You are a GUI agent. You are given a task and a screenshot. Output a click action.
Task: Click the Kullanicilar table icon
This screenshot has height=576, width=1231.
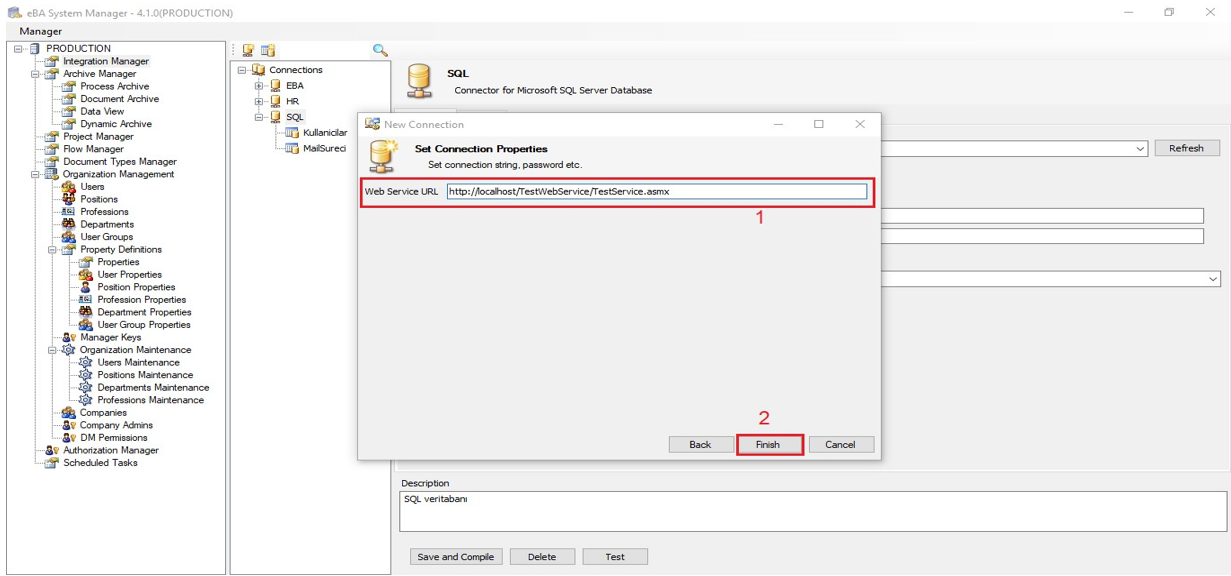(x=292, y=132)
